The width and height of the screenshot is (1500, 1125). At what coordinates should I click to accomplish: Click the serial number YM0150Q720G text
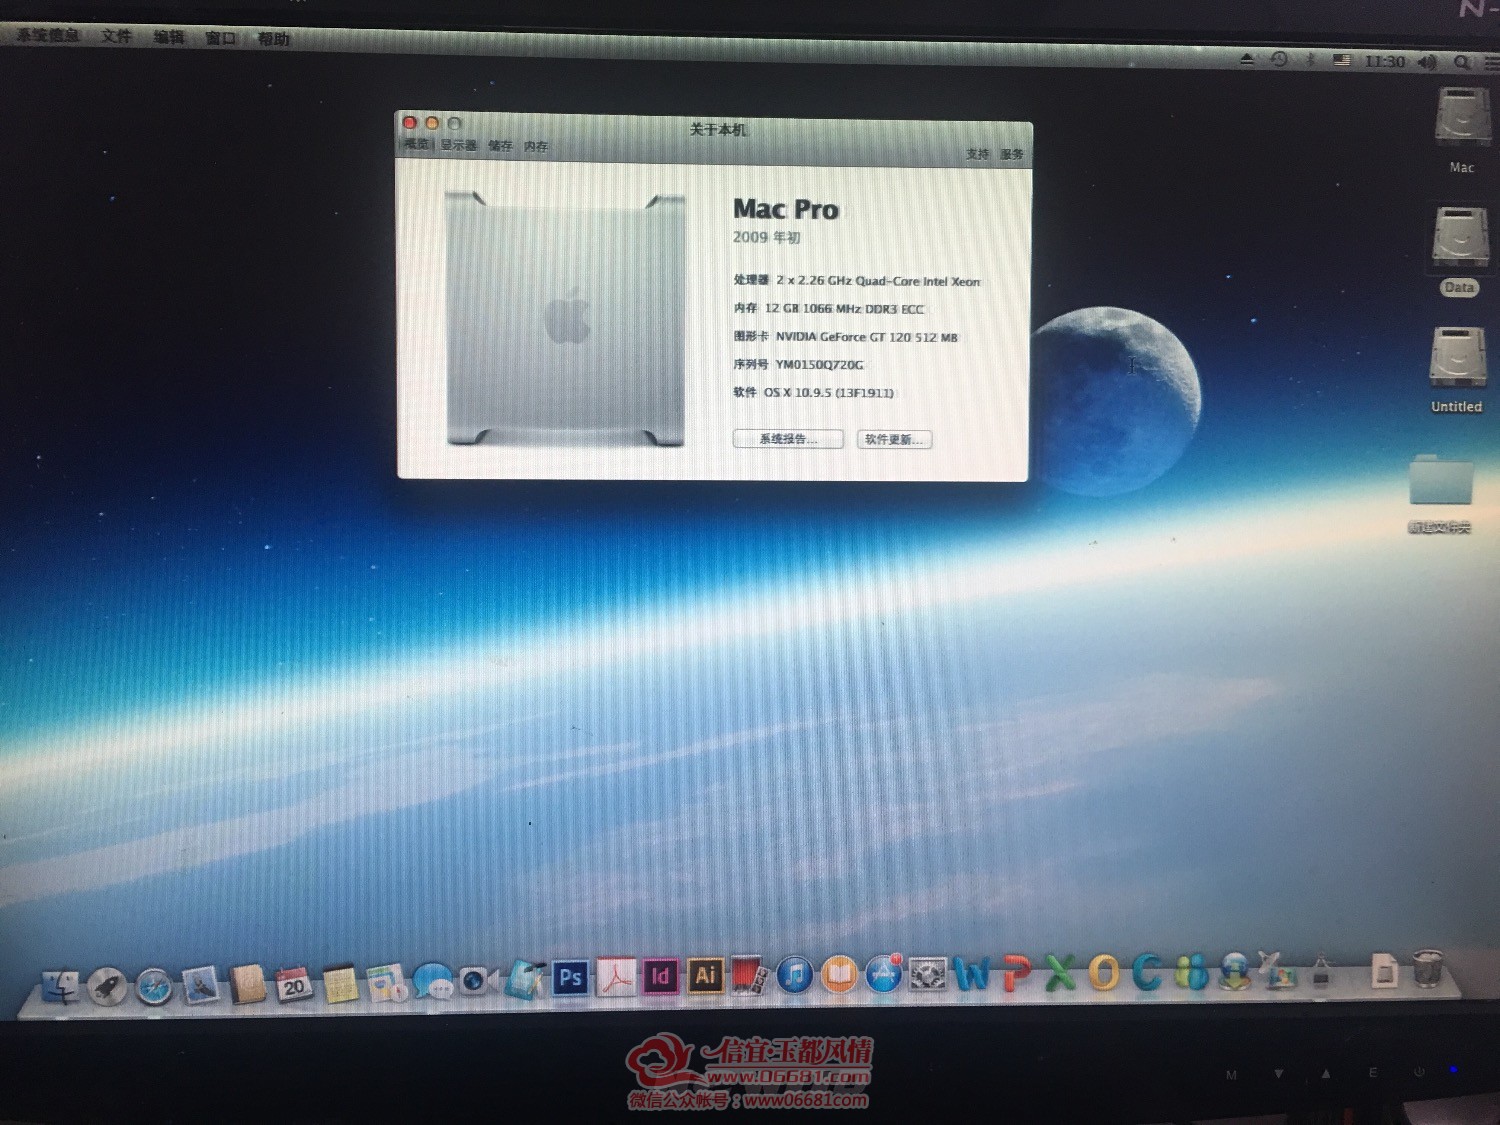(819, 365)
